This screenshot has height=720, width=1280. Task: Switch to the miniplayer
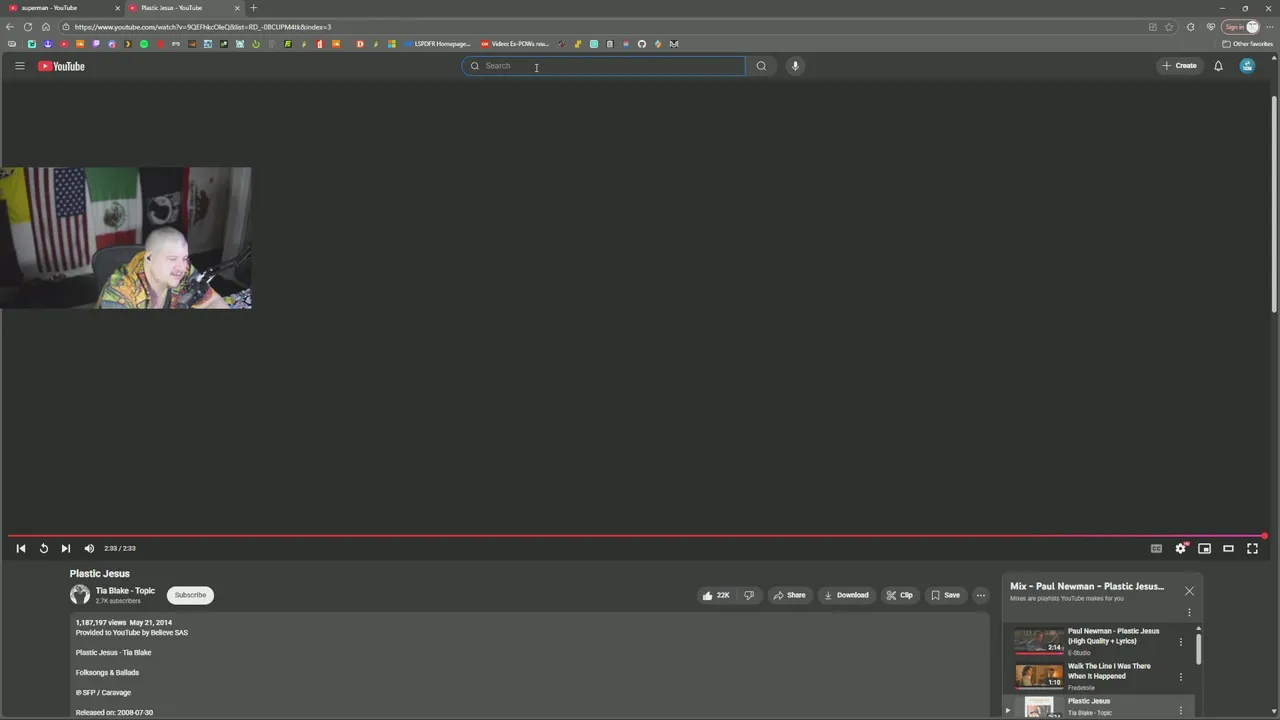pos(1204,548)
